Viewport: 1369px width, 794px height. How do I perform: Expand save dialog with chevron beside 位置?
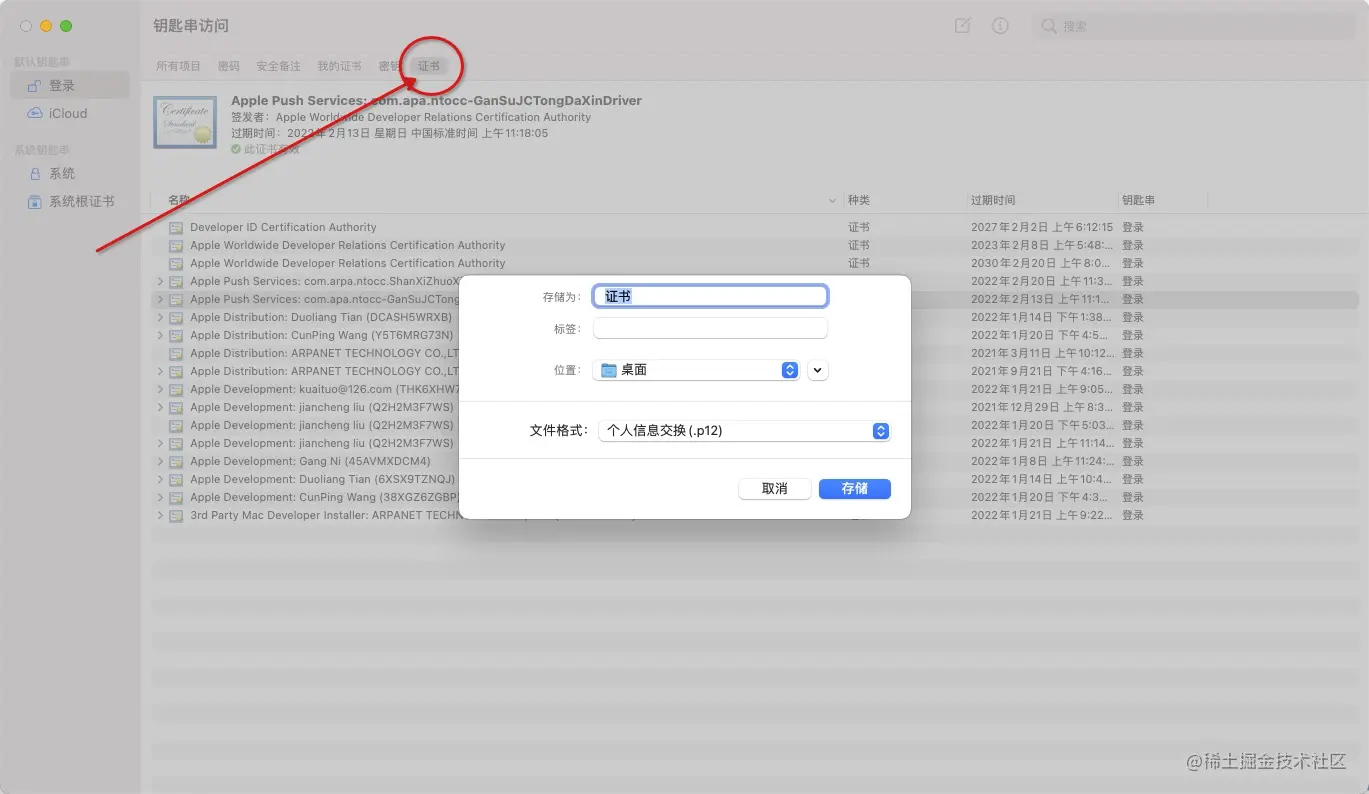point(818,370)
